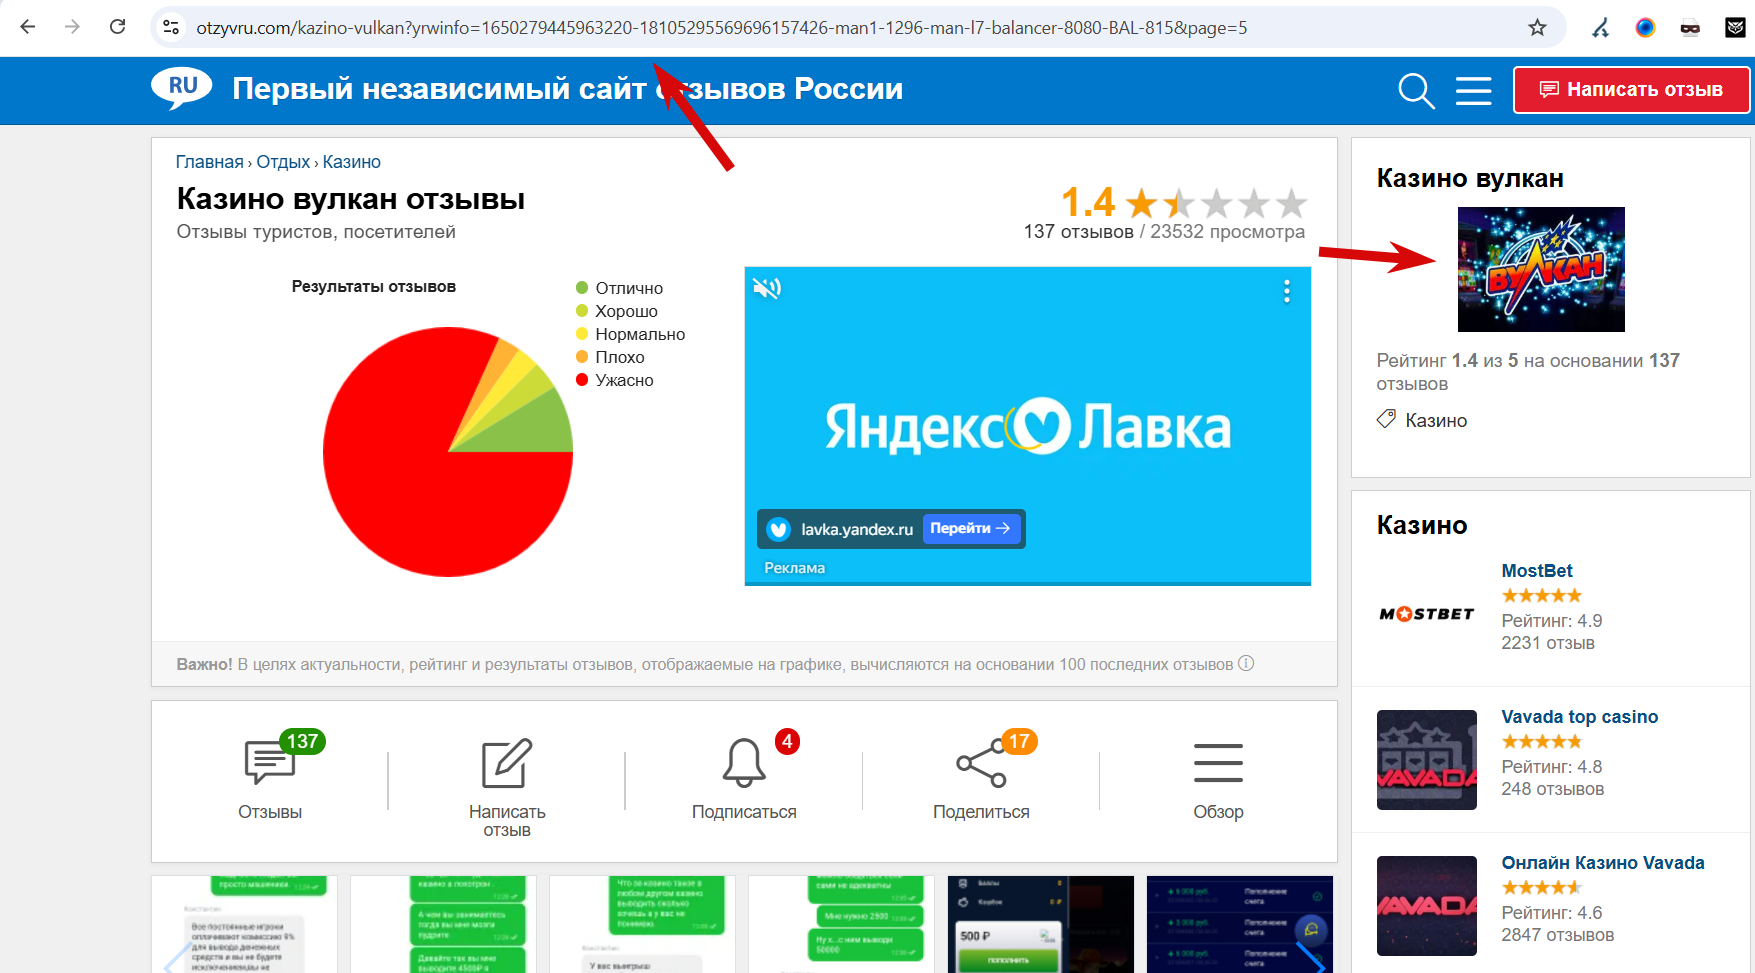Viewport: 1755px width, 973px height.
Task: Click the yellow Нормально legend dot
Action: click(x=582, y=334)
